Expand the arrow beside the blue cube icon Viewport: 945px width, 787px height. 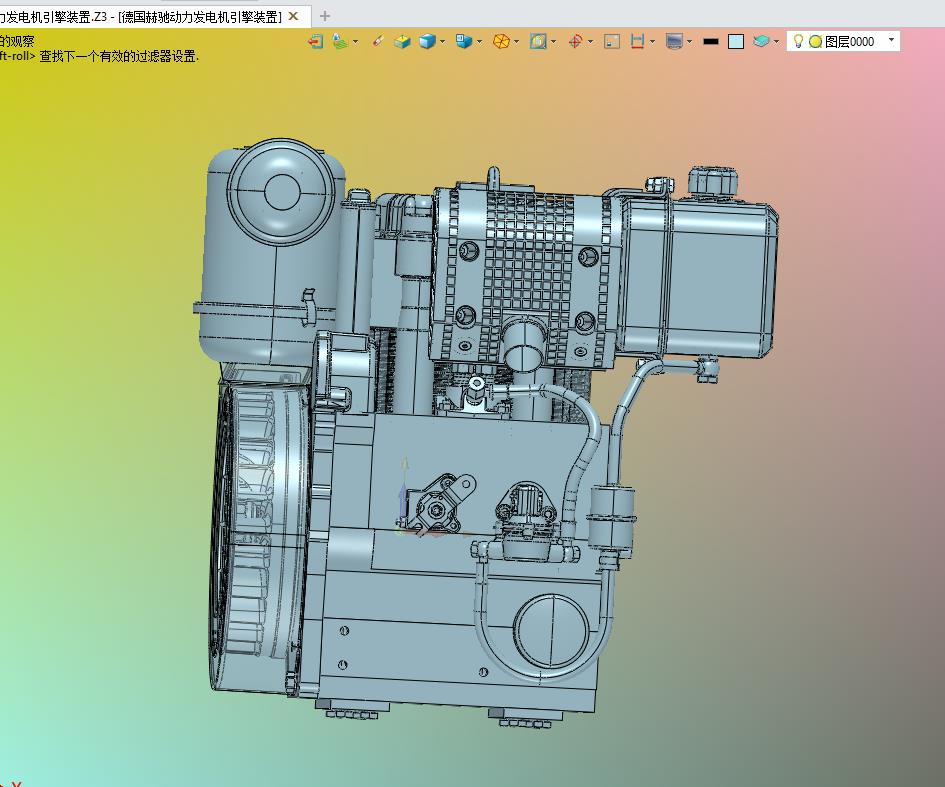click(443, 42)
